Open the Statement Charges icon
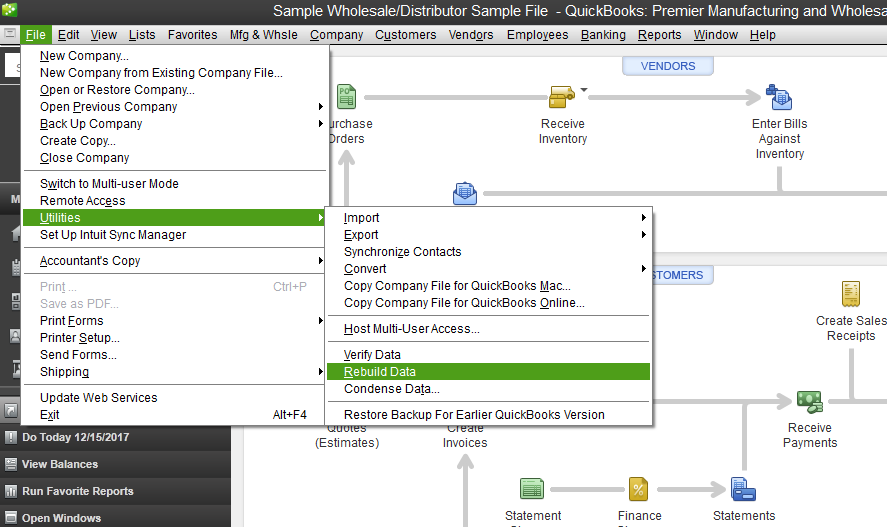This screenshot has height=527, width=887. coord(531,489)
